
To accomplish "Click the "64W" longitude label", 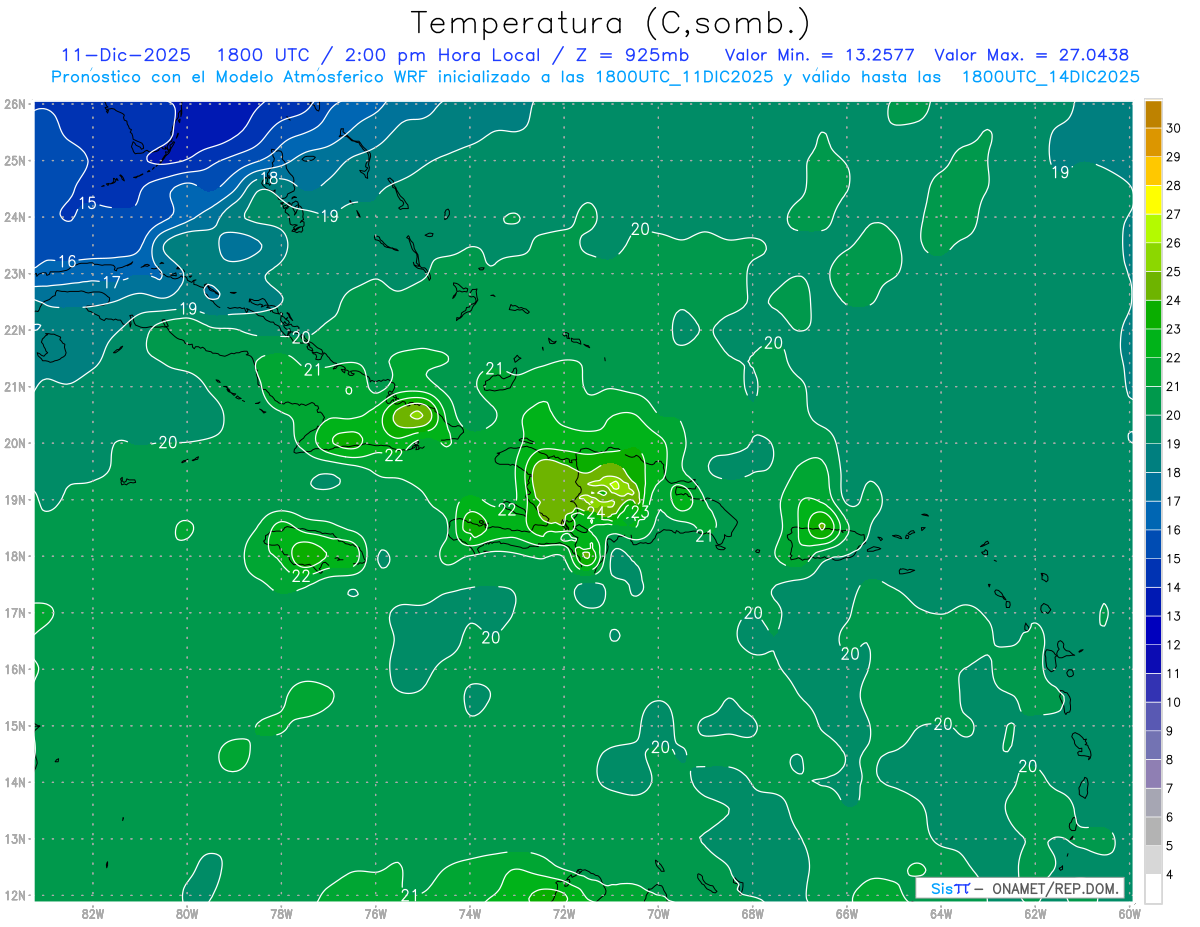I will coord(940,913).
